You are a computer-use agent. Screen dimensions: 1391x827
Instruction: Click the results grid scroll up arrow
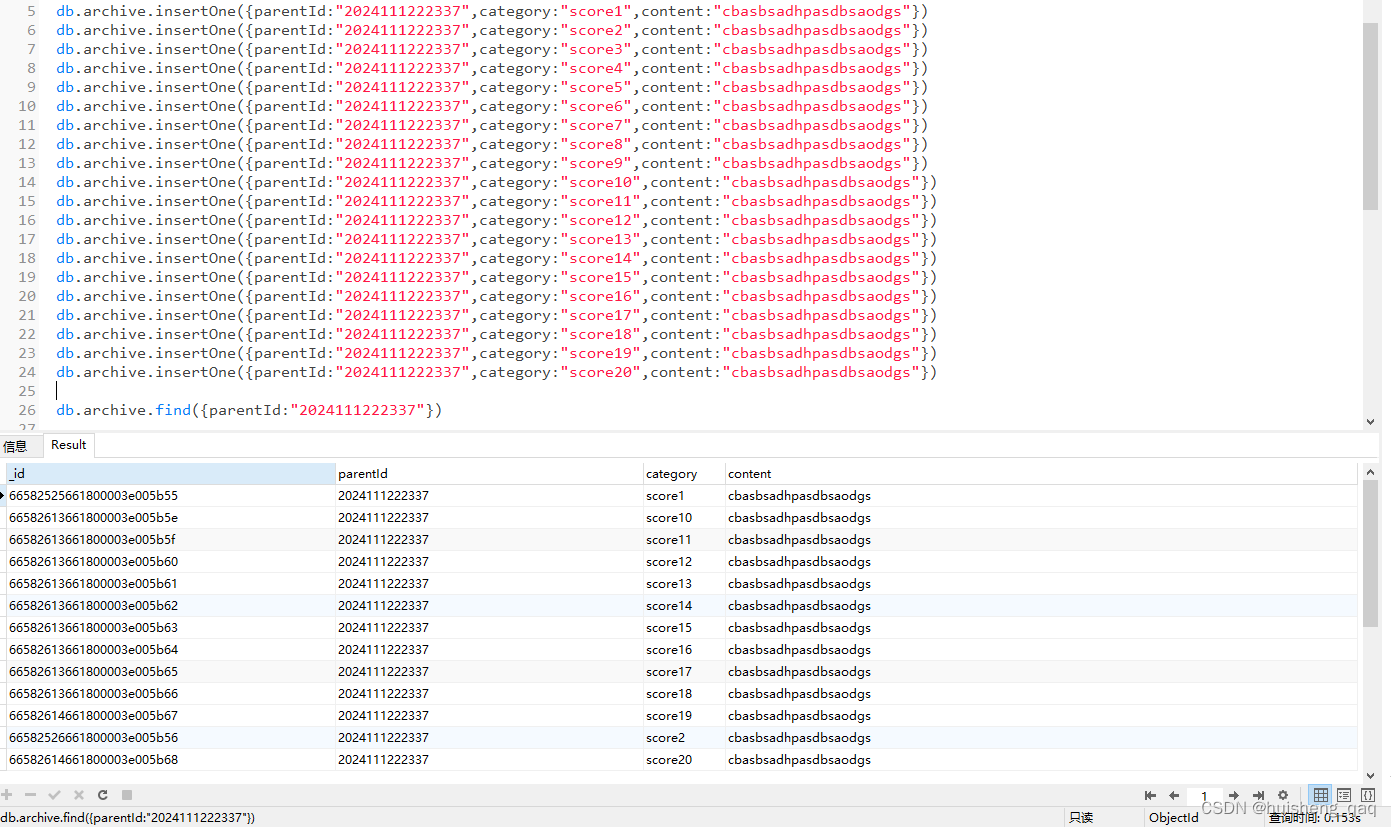tap(1370, 472)
